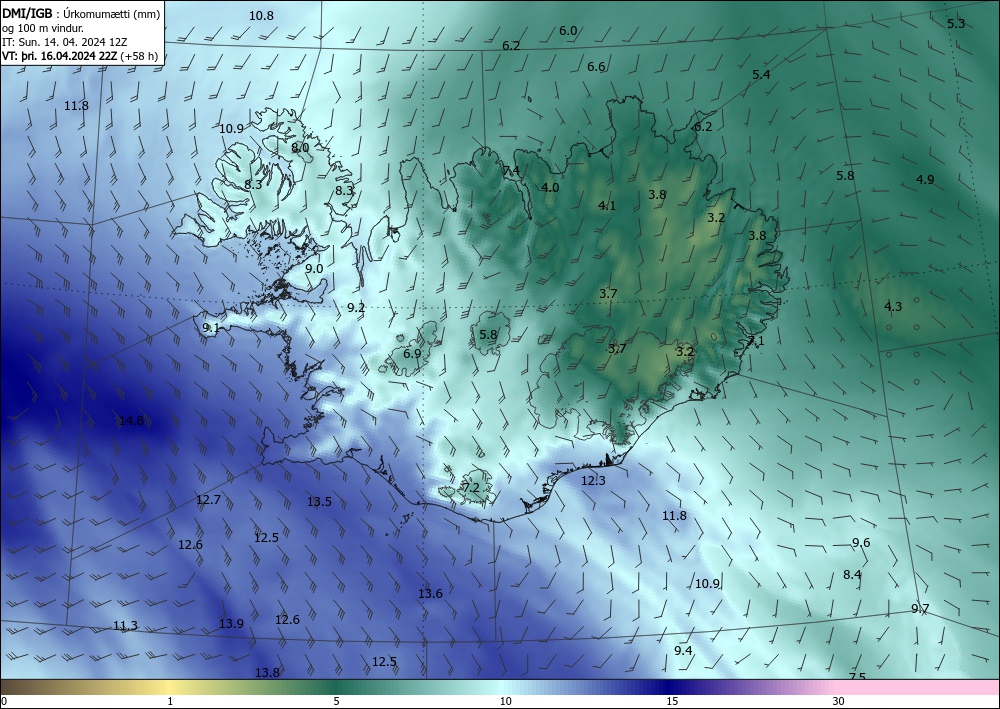Select the 13.6 value south offshore

pyautogui.click(x=430, y=594)
